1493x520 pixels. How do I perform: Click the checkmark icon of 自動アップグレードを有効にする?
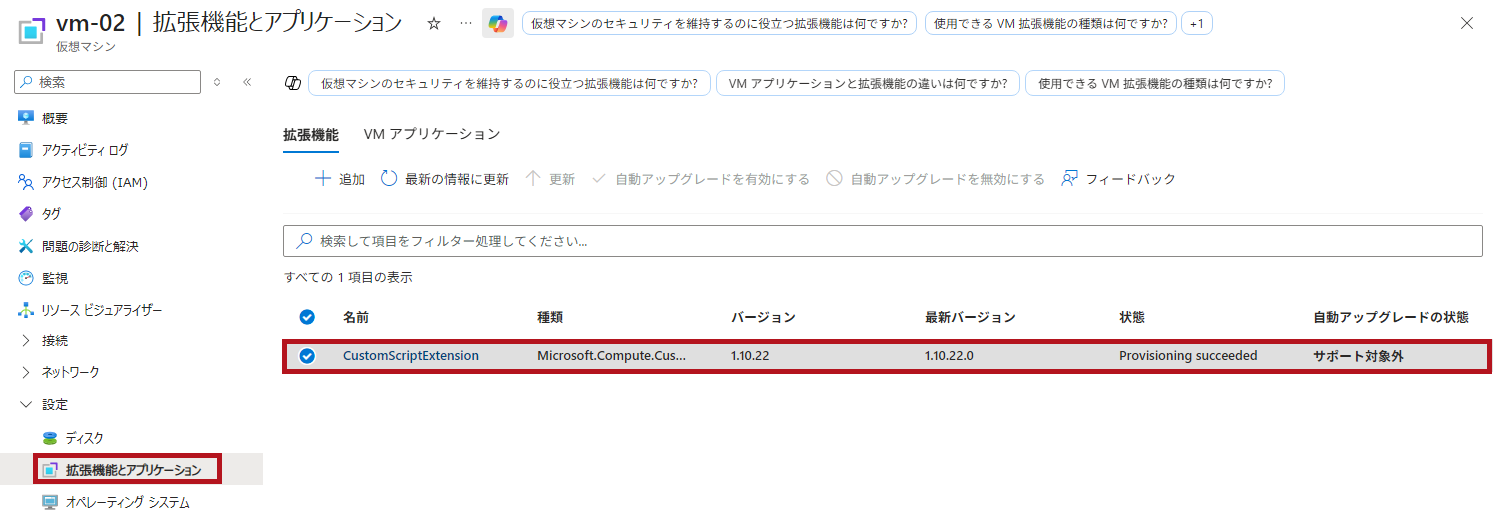point(599,179)
